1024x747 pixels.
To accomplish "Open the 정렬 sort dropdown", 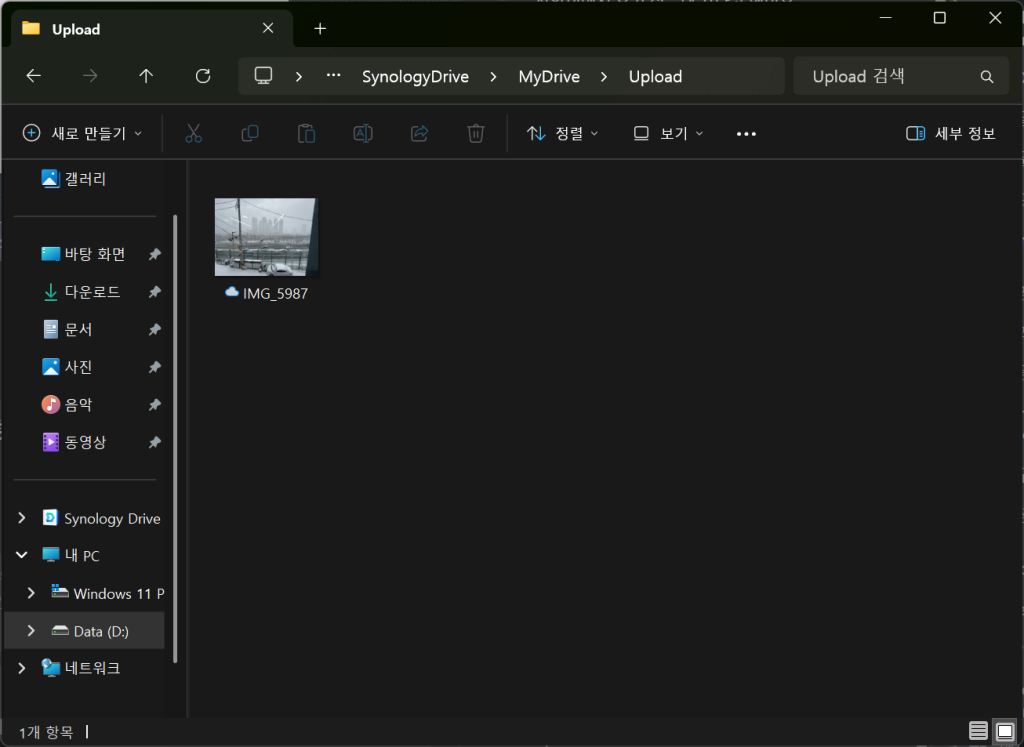I will pyautogui.click(x=562, y=134).
